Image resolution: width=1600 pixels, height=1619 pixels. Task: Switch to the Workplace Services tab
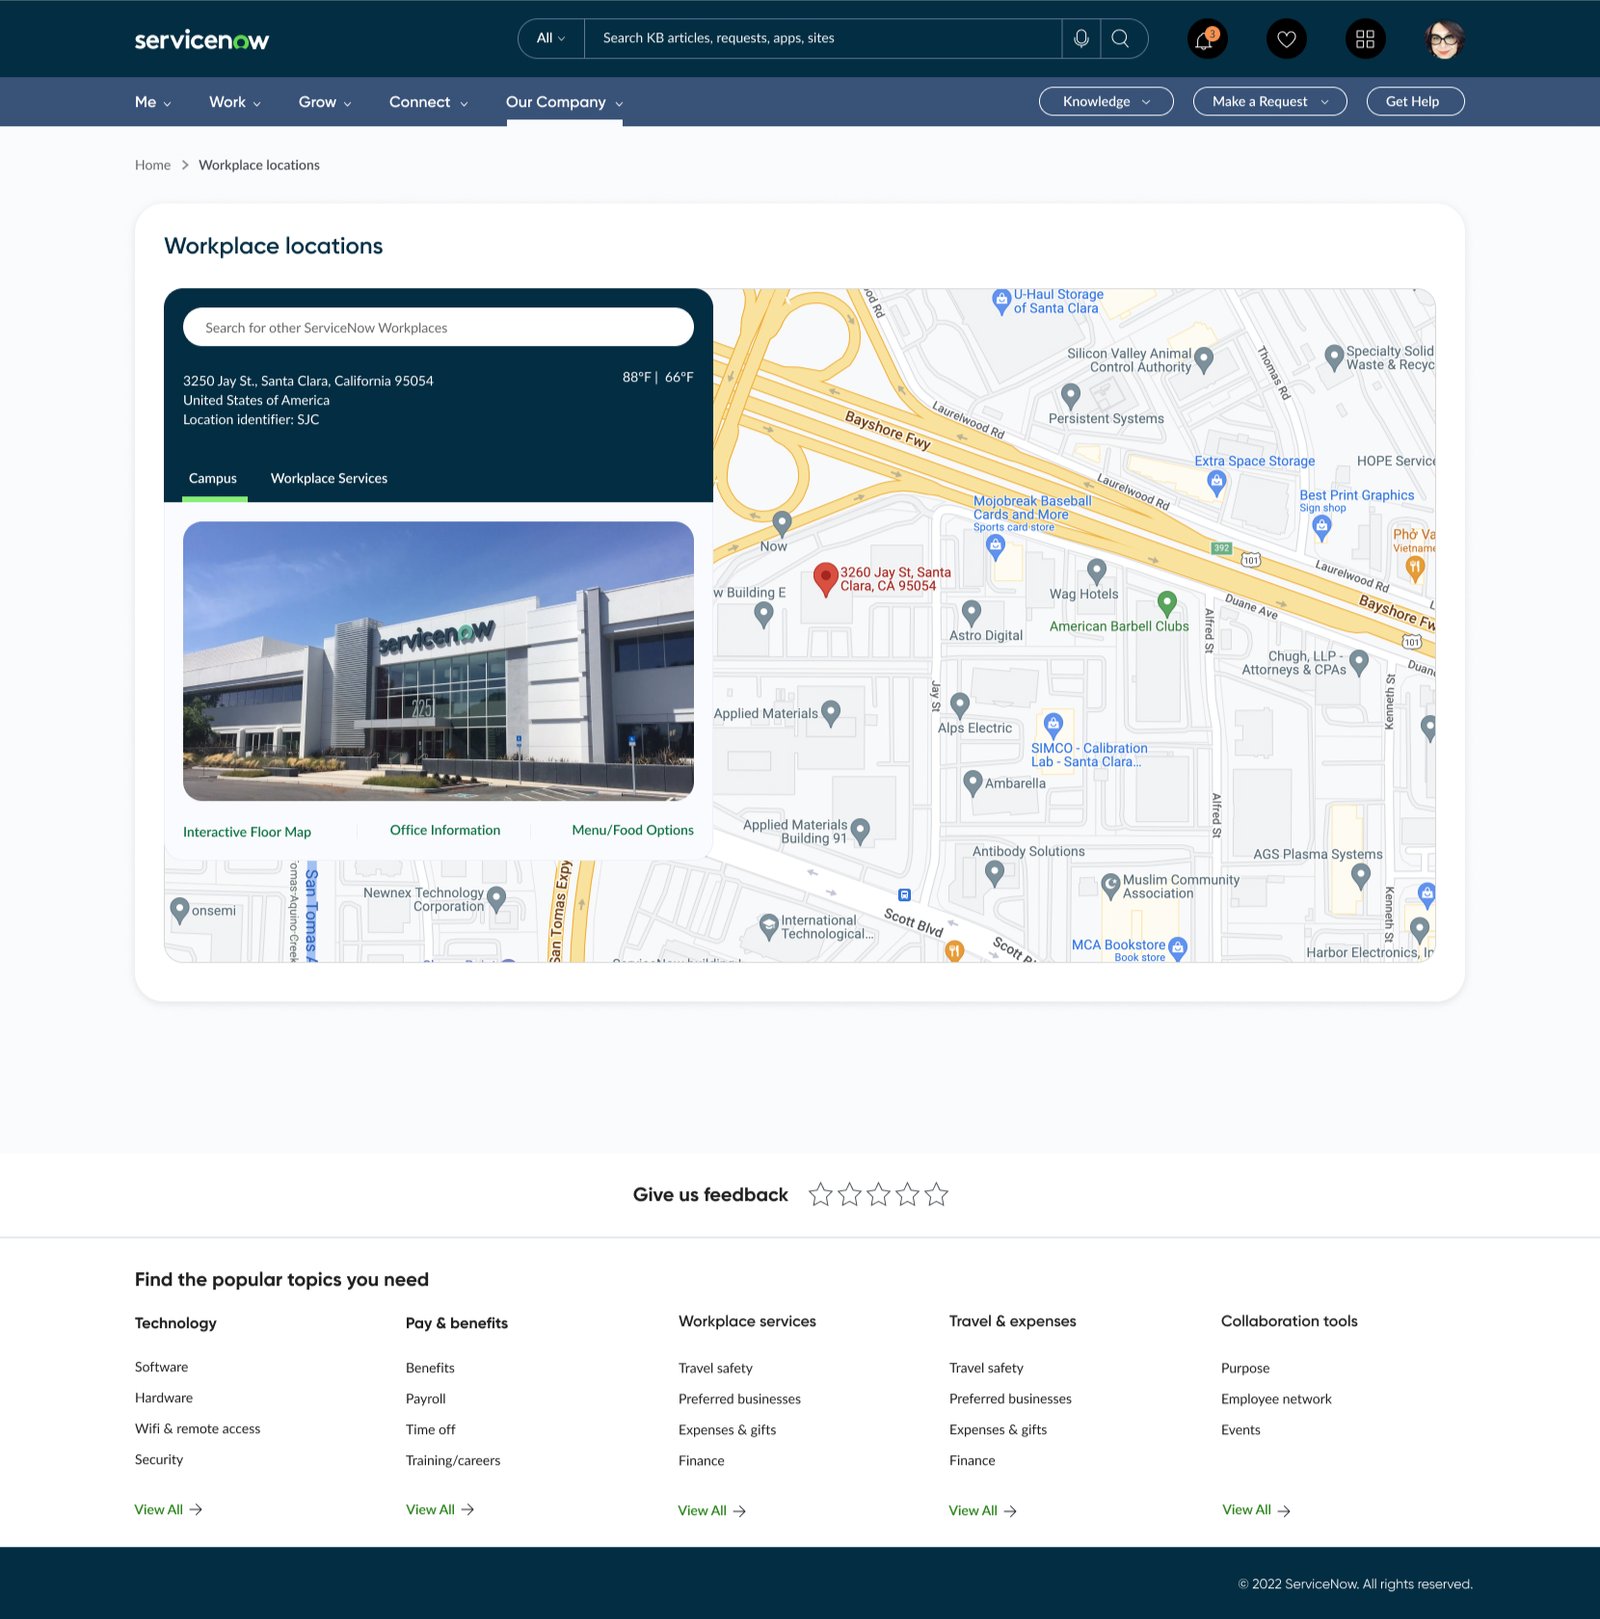tap(329, 478)
